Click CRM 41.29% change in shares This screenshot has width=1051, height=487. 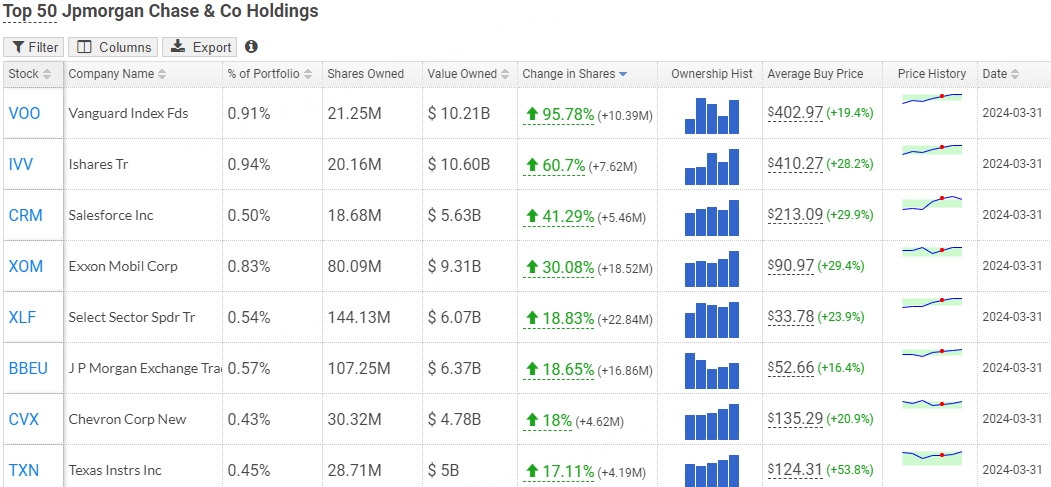tap(558, 216)
